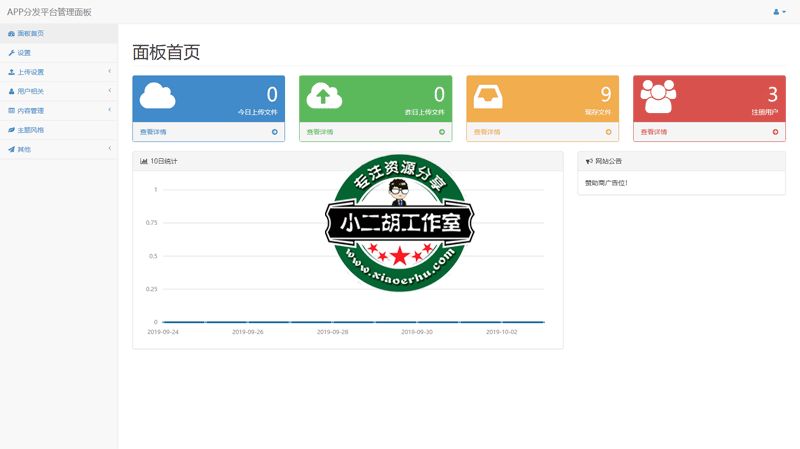Click the megaphone icon beside 网站公告
Image resolution: width=800 pixels, height=449 pixels.
[x=589, y=161]
